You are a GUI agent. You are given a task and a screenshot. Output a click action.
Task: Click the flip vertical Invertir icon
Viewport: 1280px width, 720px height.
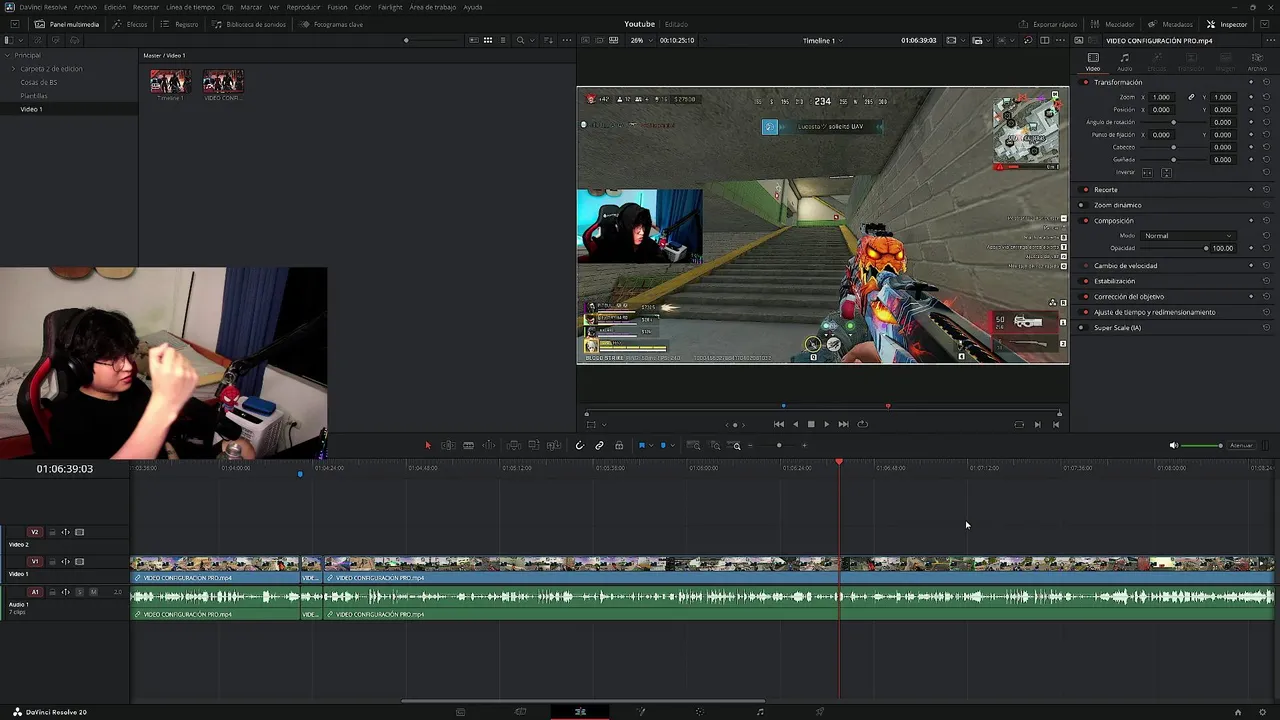pyautogui.click(x=1166, y=173)
